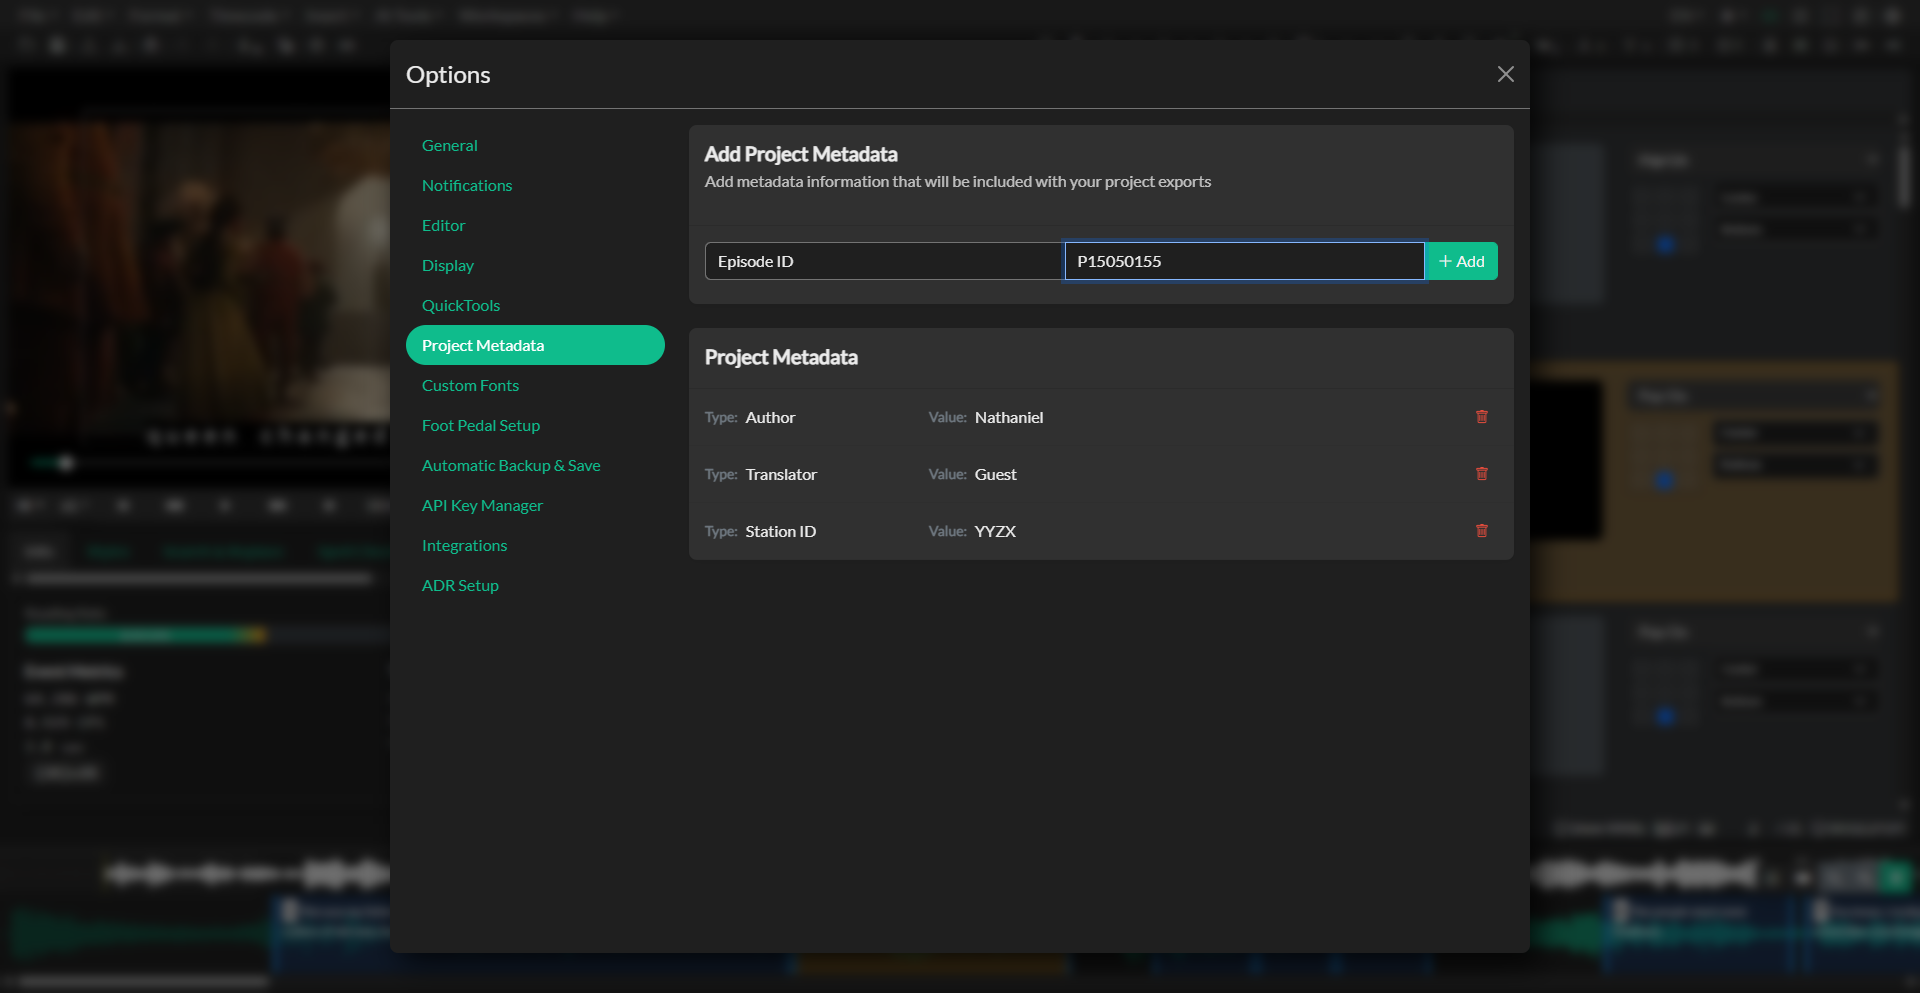Open the API Key Manager
This screenshot has width=1920, height=993.
click(x=482, y=506)
